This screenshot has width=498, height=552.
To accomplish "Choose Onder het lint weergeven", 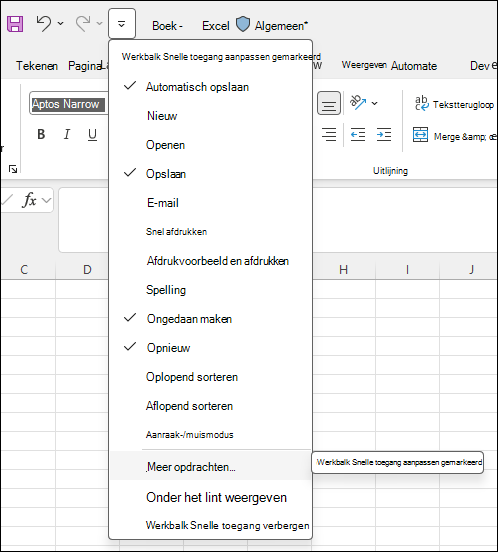I will (210, 497).
